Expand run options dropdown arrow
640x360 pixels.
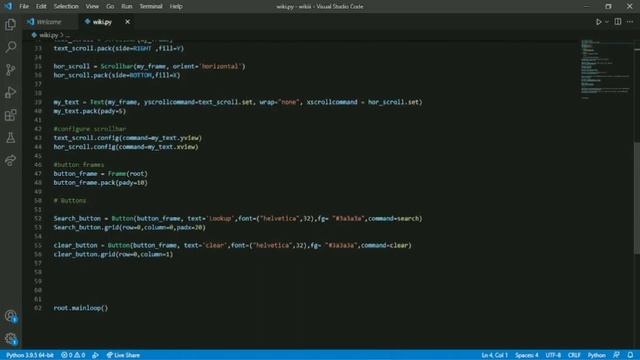pos(607,22)
